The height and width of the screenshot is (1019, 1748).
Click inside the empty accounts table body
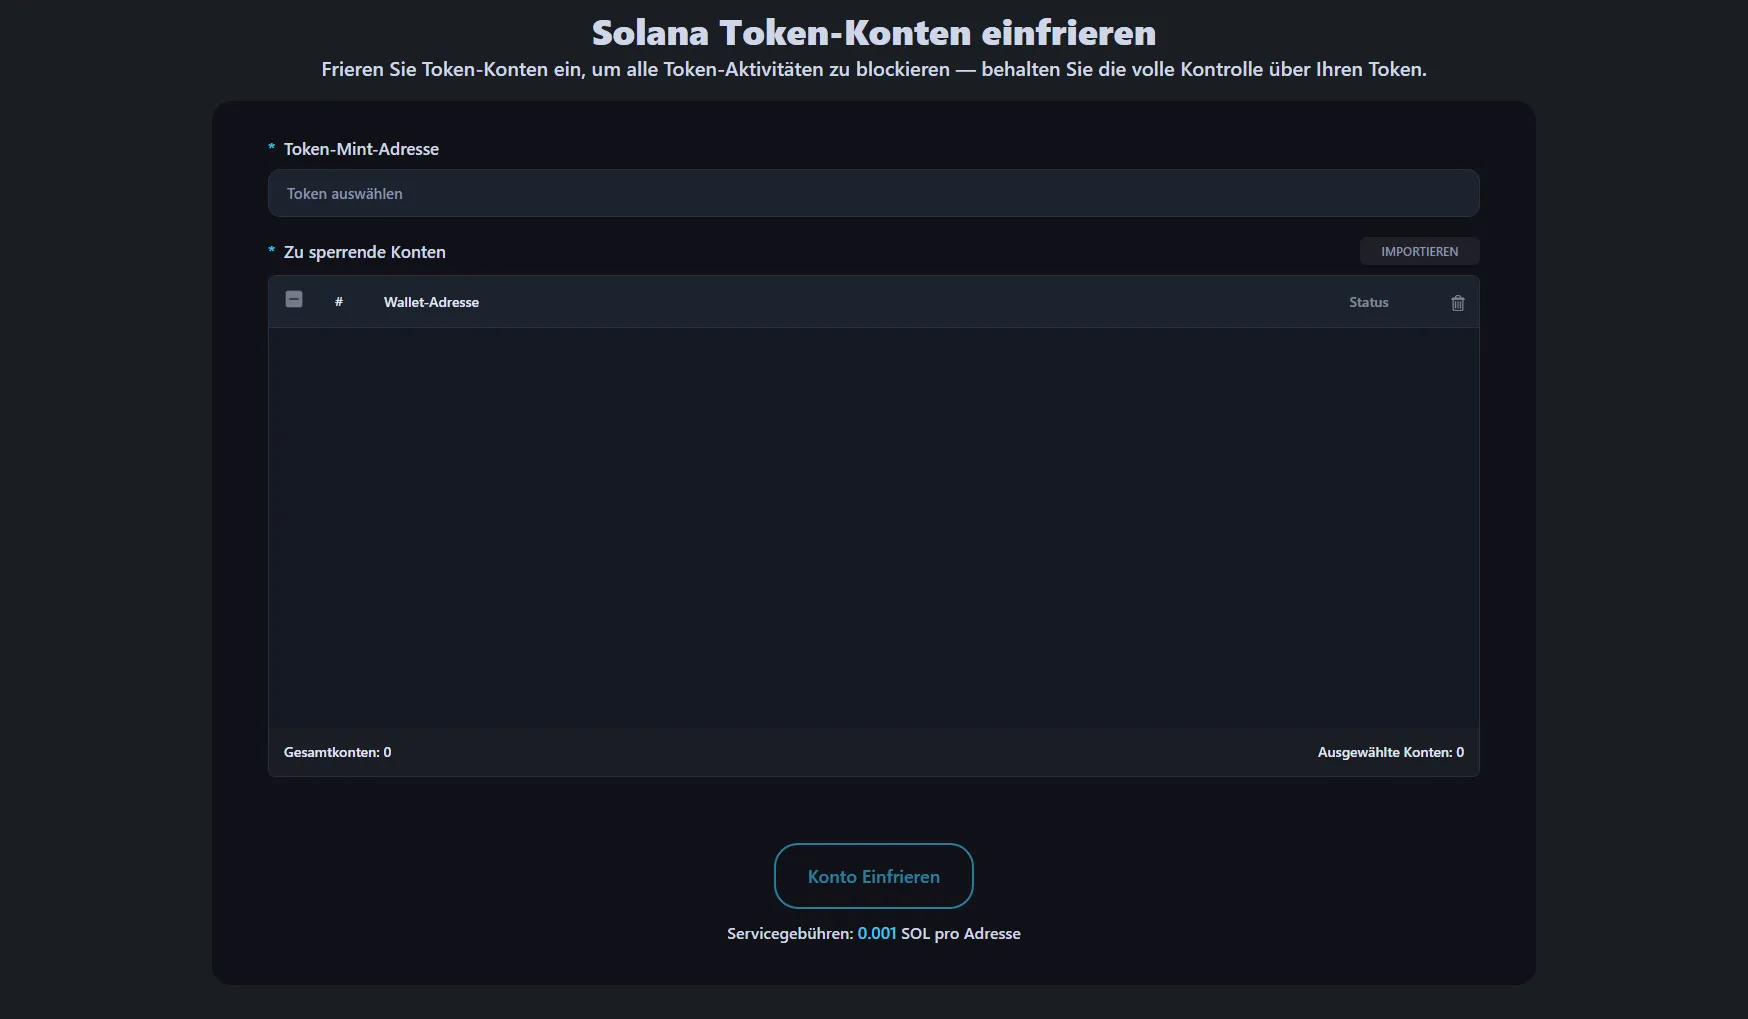873,530
